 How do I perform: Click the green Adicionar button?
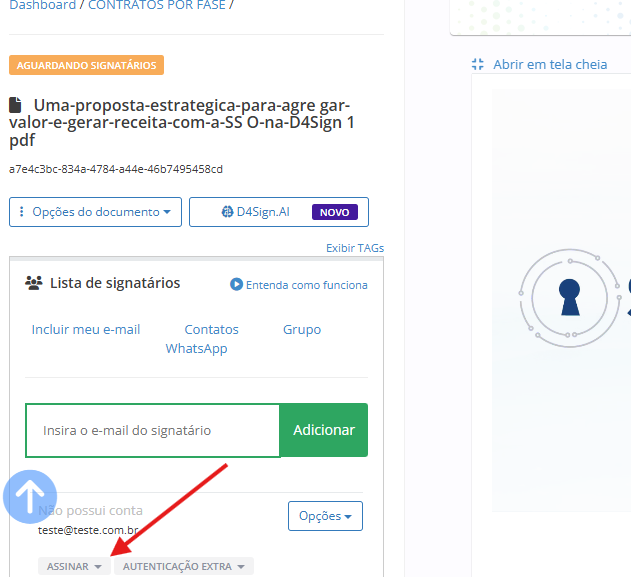click(324, 430)
